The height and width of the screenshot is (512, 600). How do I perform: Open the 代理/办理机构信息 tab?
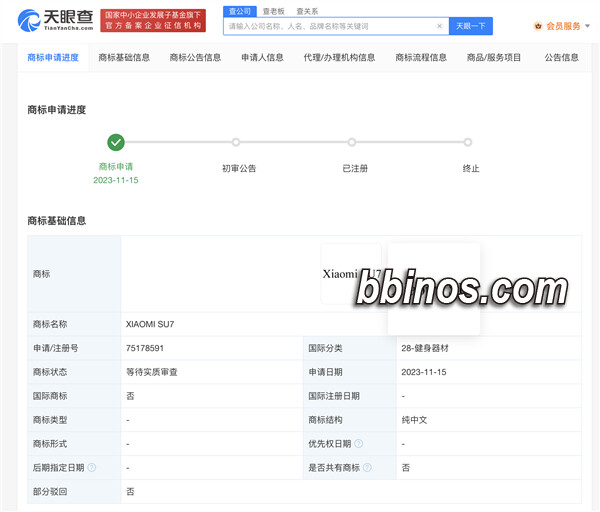point(339,58)
